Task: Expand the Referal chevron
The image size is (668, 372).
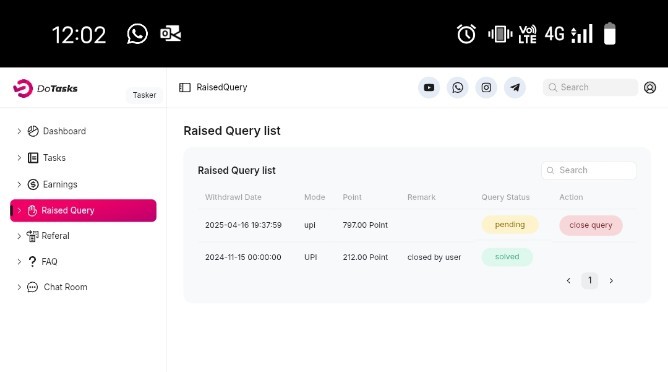Action: tap(19, 236)
